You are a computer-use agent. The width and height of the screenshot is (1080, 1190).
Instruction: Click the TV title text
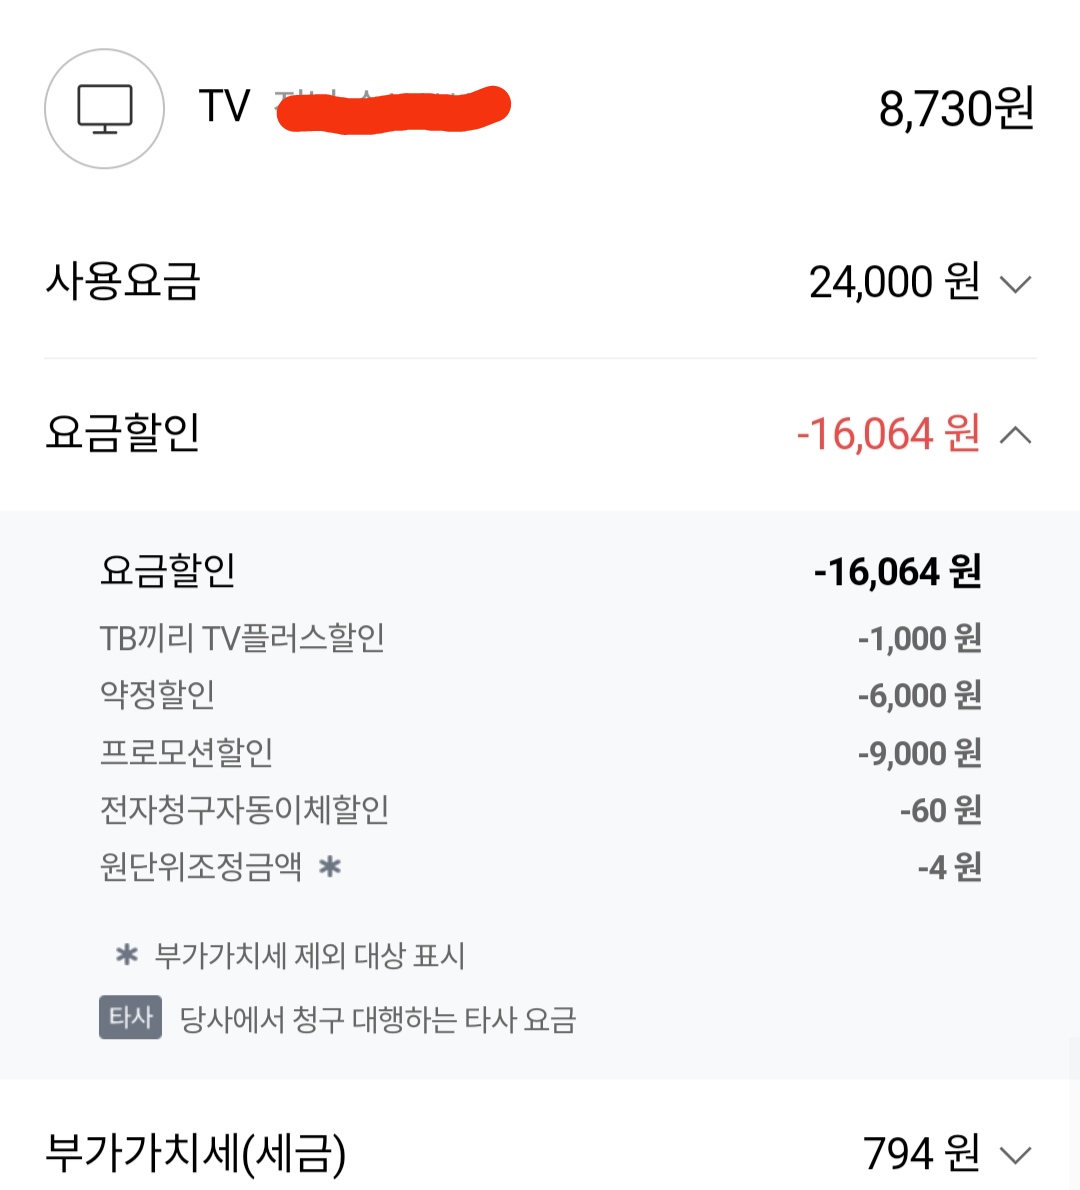coord(224,106)
